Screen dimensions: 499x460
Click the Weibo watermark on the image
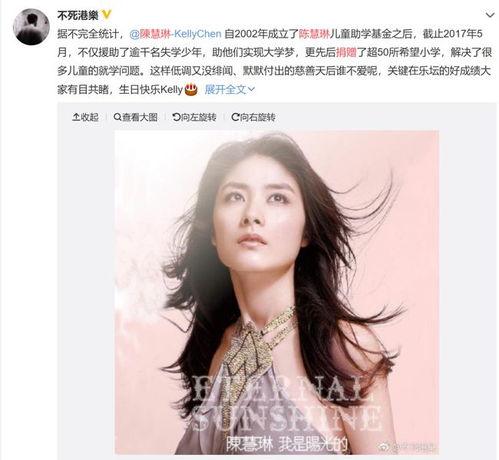pos(407,446)
